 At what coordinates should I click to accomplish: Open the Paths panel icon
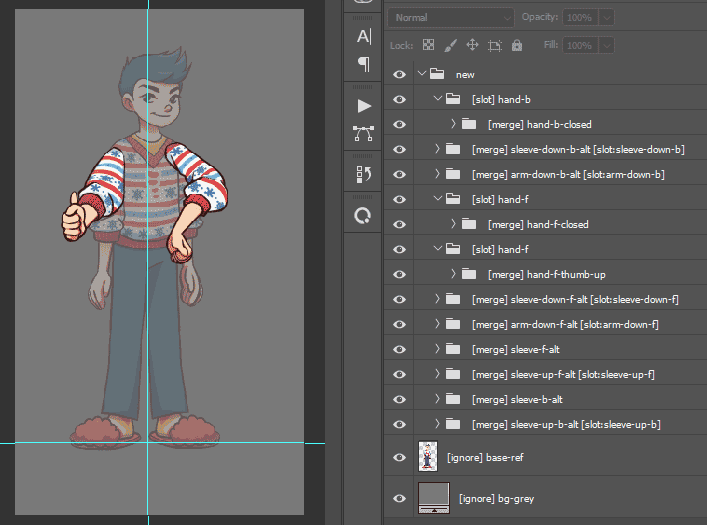point(363,133)
